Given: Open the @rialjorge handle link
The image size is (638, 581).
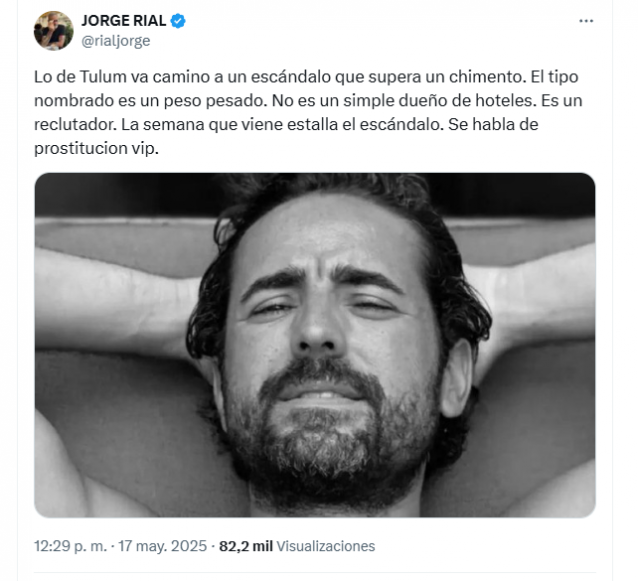Looking at the screenshot, I should pyautogui.click(x=116, y=41).
